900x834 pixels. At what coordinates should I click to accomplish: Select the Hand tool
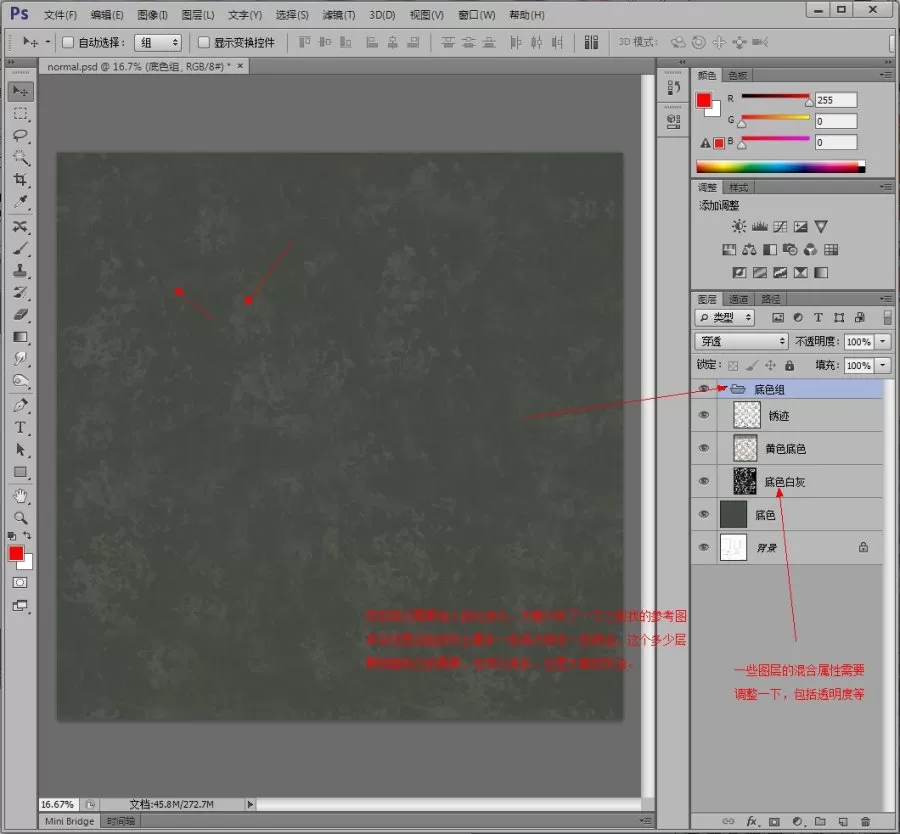pos(21,496)
